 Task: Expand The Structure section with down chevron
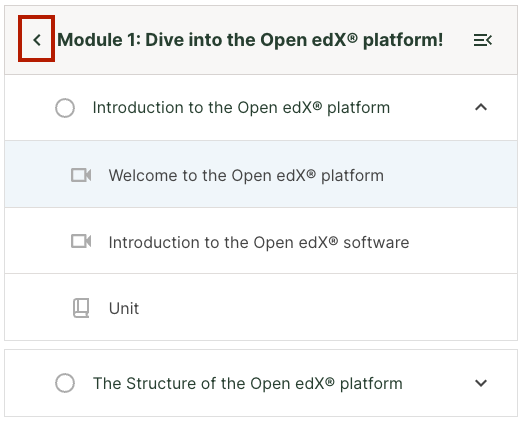click(x=481, y=383)
